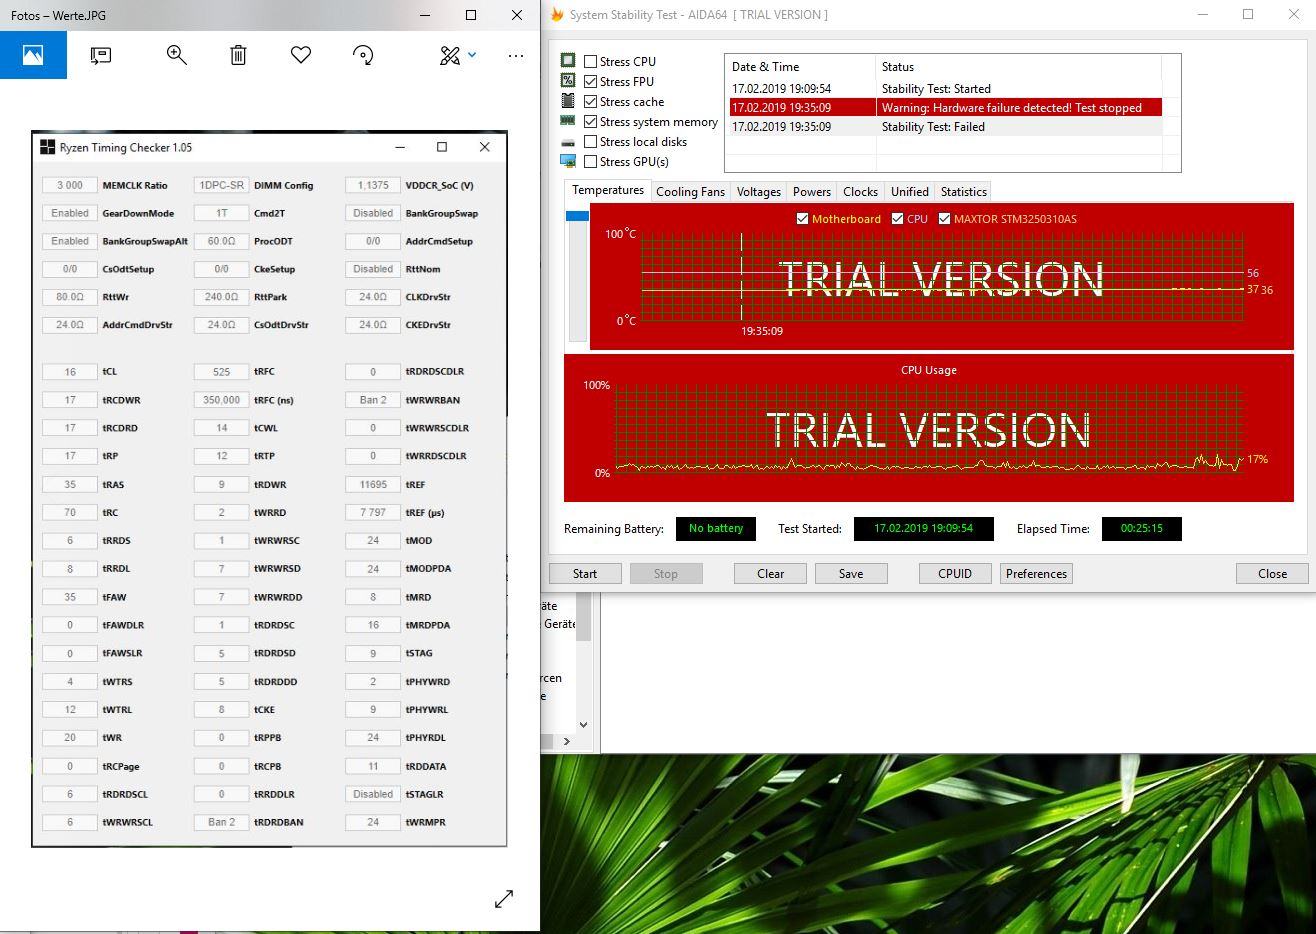Delete the photo with the trash icon
Image resolution: width=1316 pixels, height=934 pixels.
coord(238,56)
